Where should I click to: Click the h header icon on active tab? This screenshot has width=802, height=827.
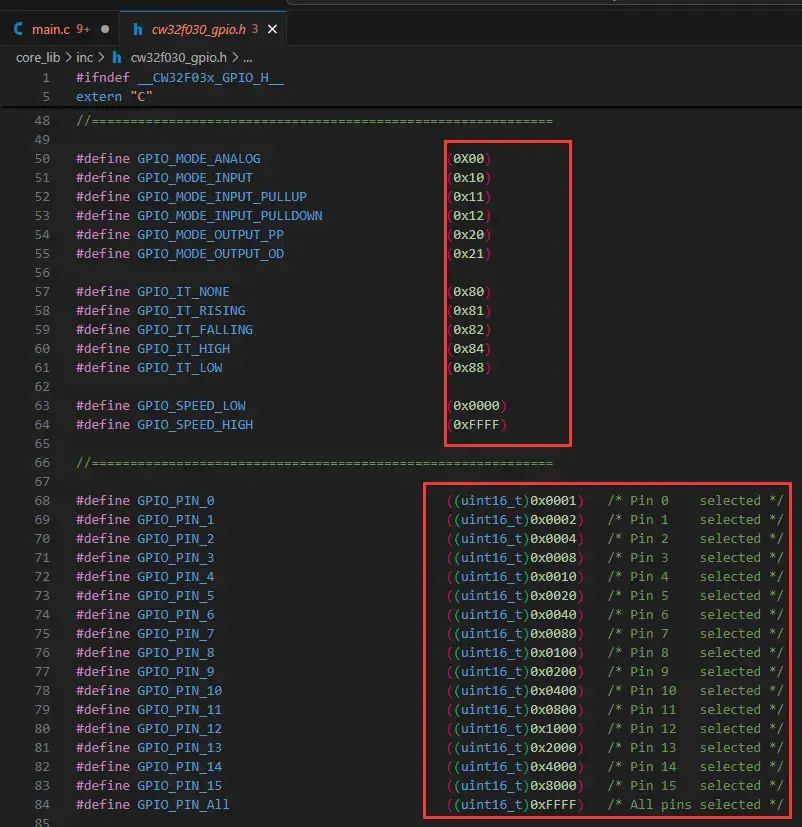[x=138, y=30]
